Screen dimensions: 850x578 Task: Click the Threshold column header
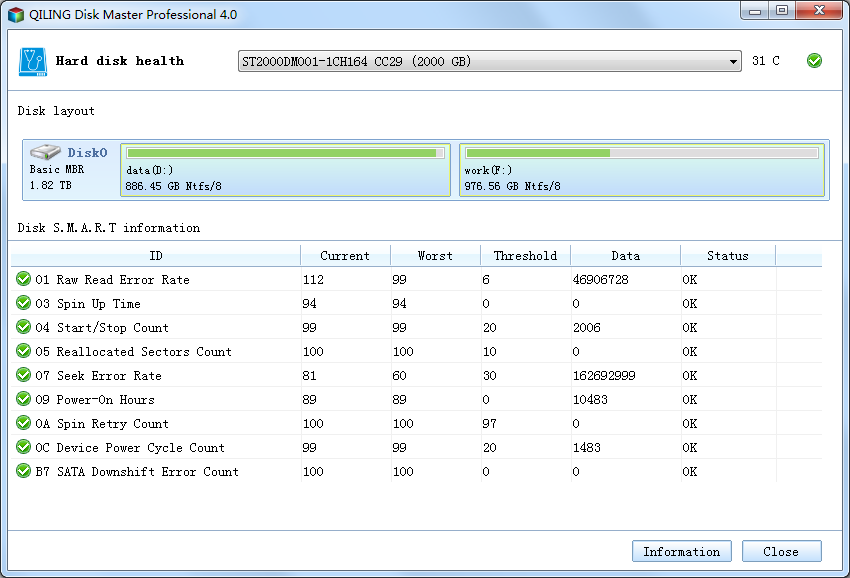pyautogui.click(x=525, y=255)
